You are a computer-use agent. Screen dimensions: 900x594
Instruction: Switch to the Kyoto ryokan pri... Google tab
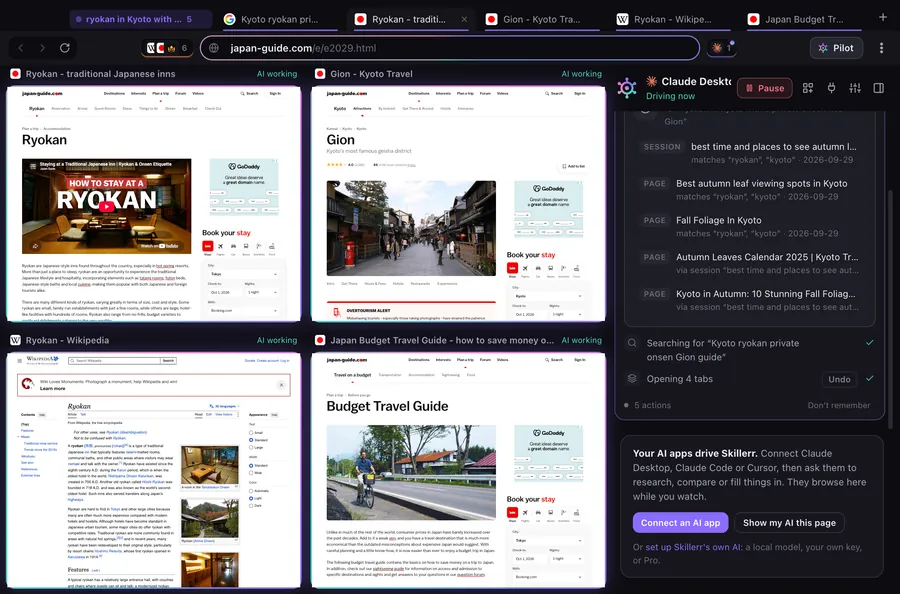(x=280, y=19)
